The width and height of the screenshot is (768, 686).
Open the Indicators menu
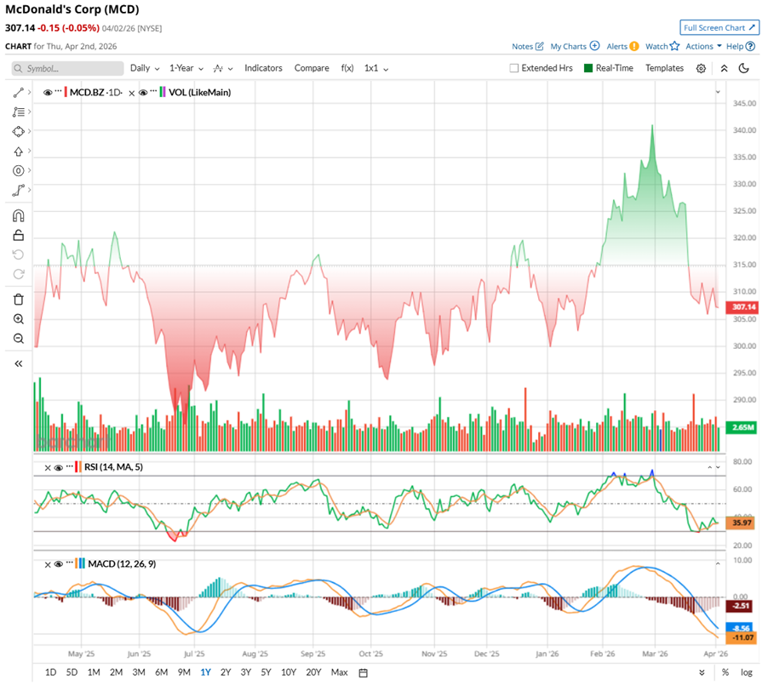pyautogui.click(x=263, y=68)
